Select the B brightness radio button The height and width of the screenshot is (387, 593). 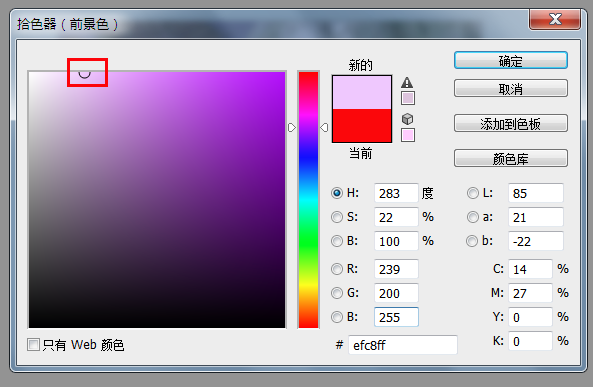[x=337, y=241]
